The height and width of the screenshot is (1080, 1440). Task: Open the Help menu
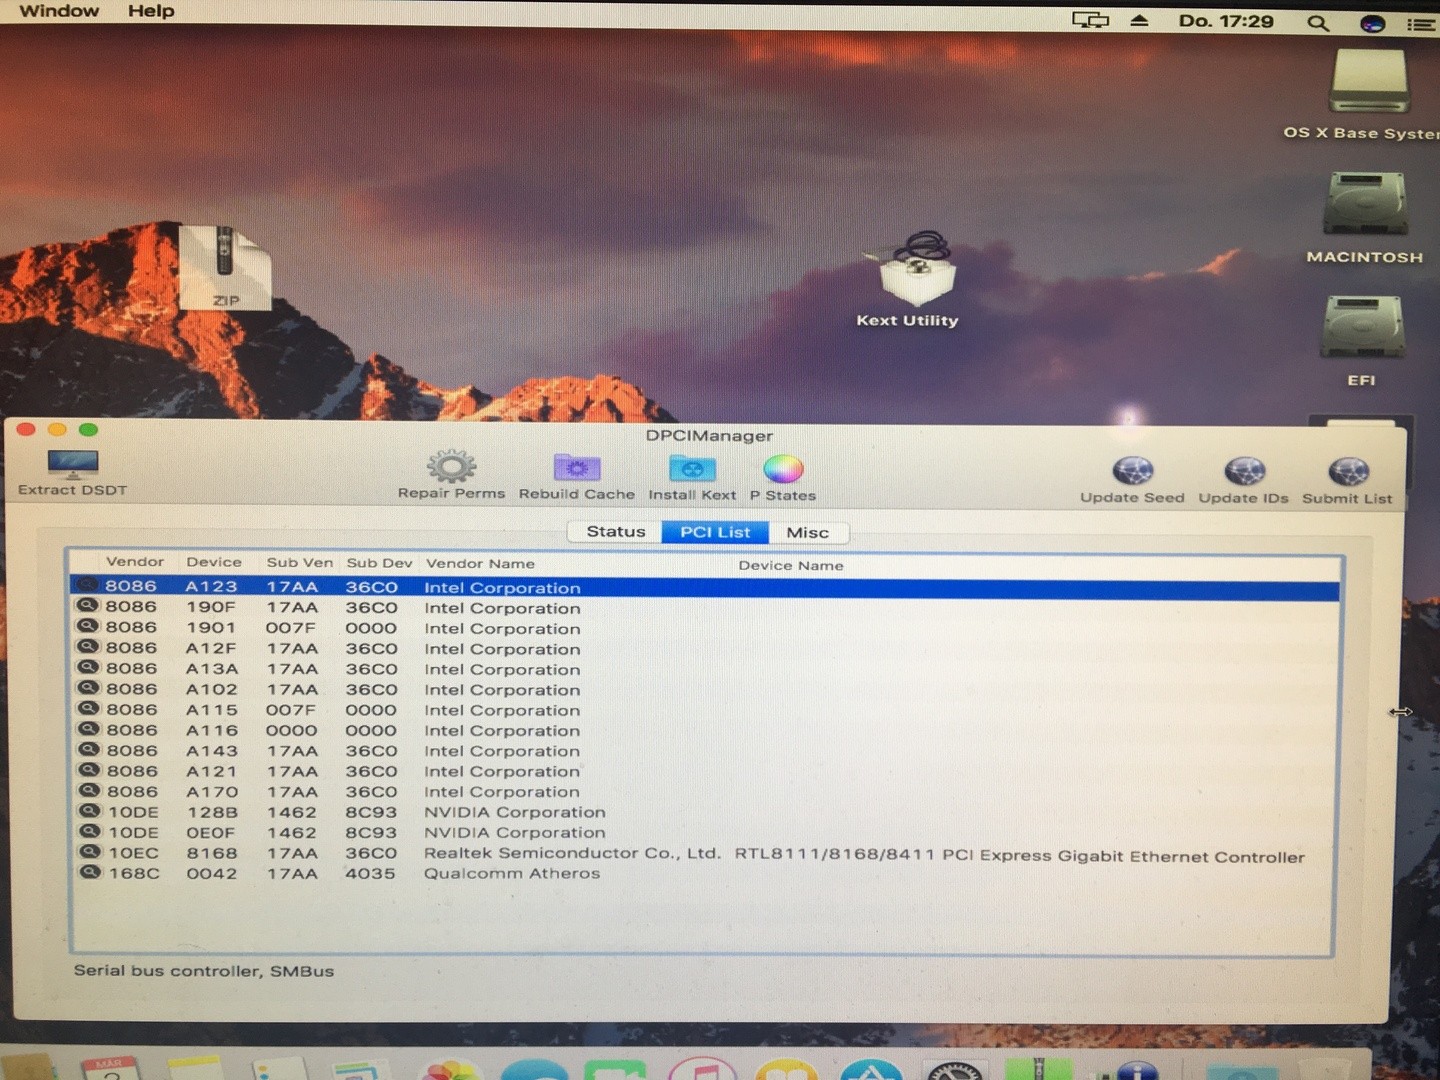click(151, 11)
